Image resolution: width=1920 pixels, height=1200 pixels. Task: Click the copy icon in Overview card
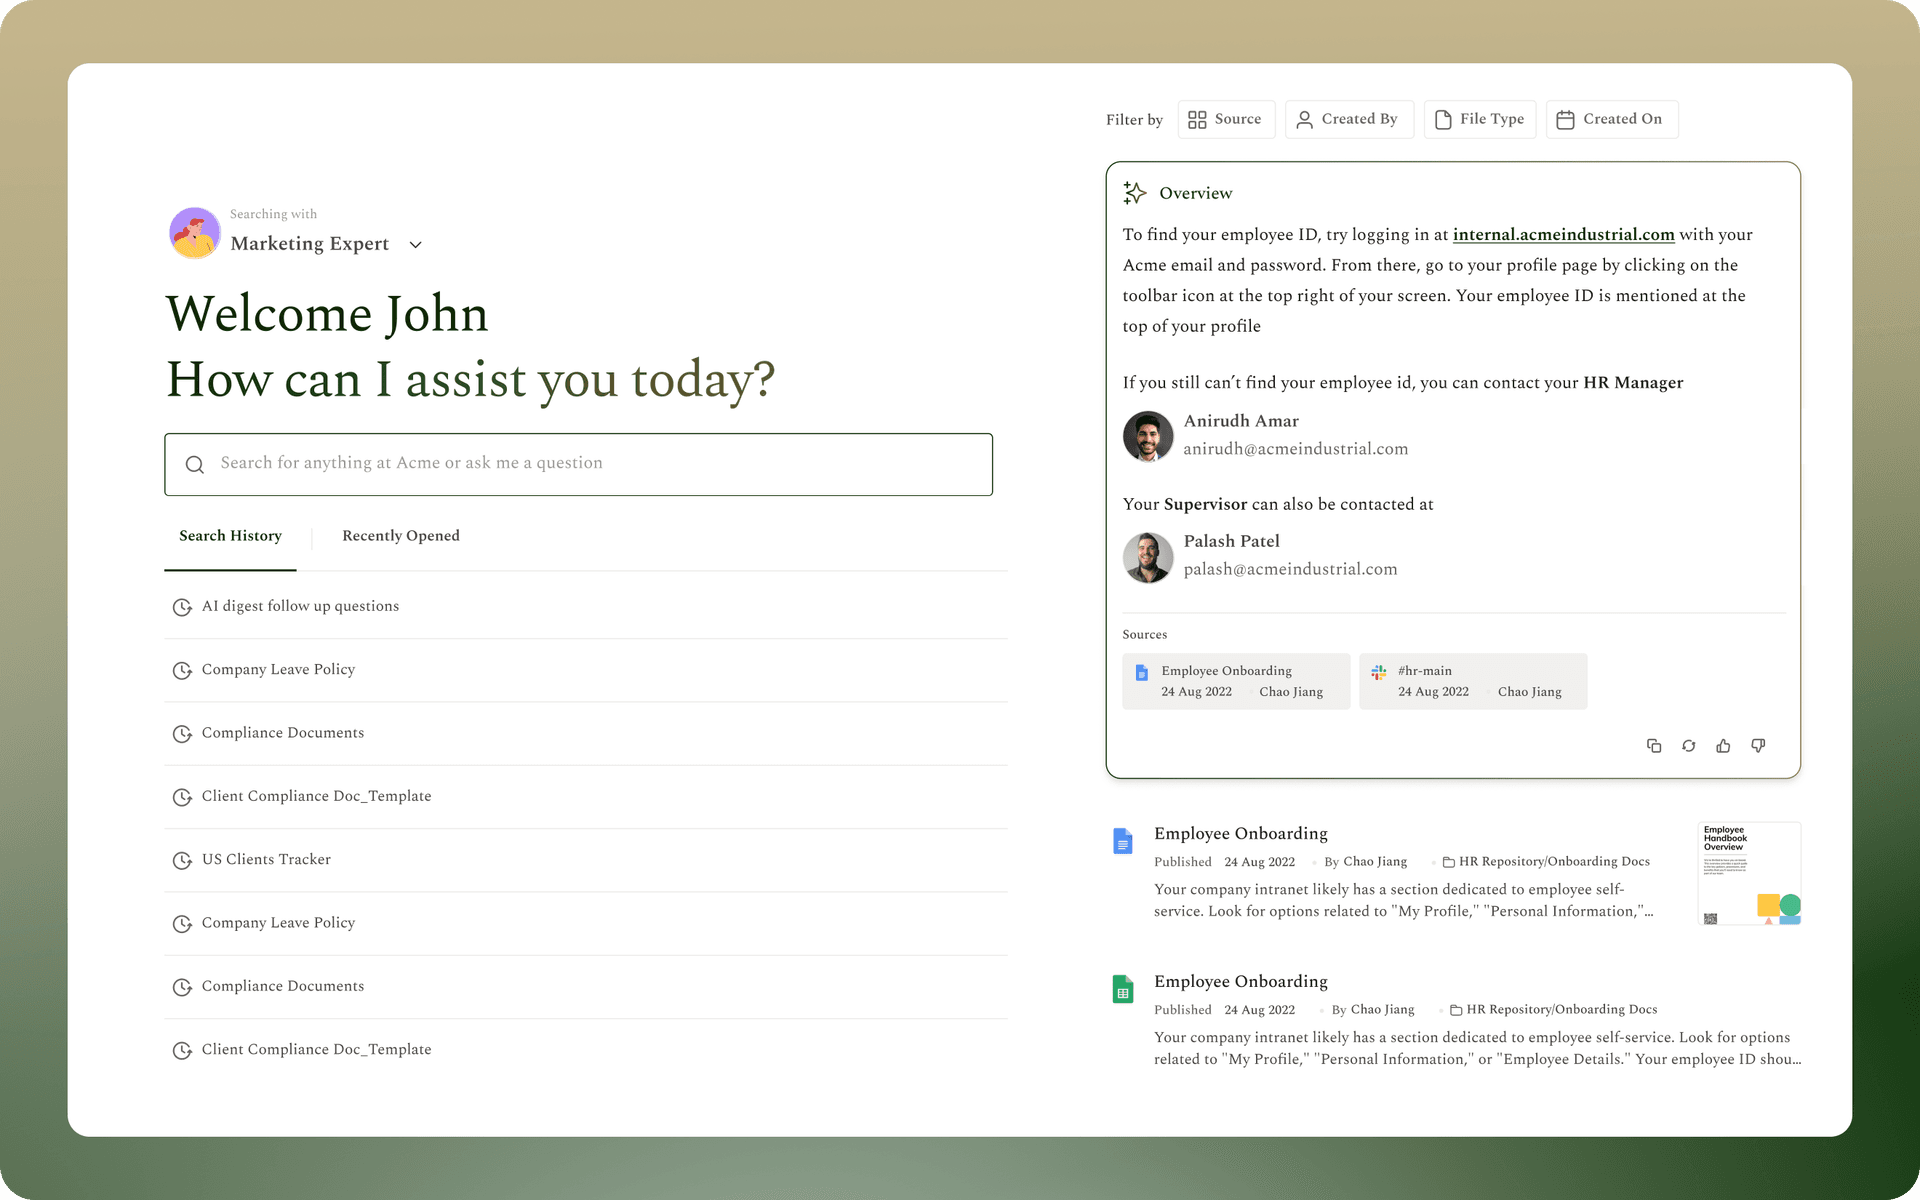click(1654, 746)
